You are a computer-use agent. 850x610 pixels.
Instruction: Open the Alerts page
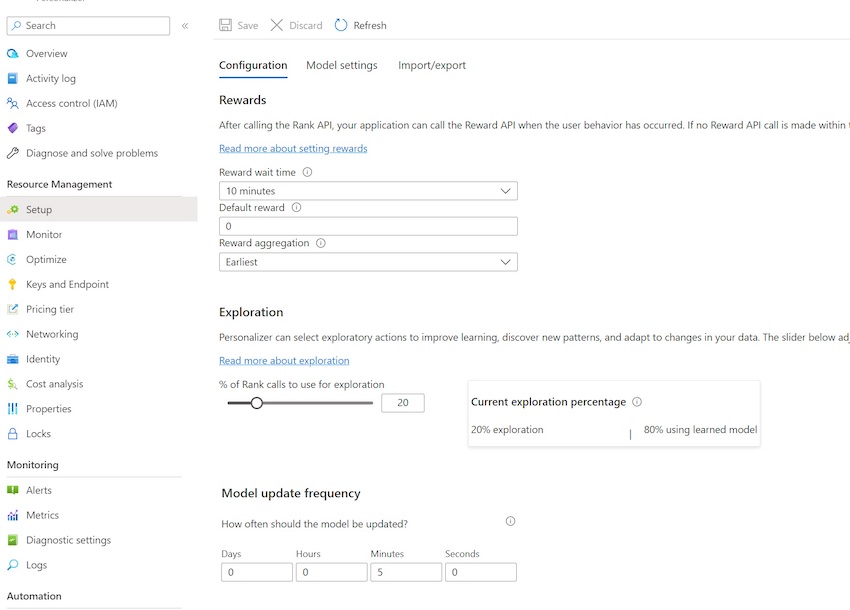pyautogui.click(x=40, y=490)
